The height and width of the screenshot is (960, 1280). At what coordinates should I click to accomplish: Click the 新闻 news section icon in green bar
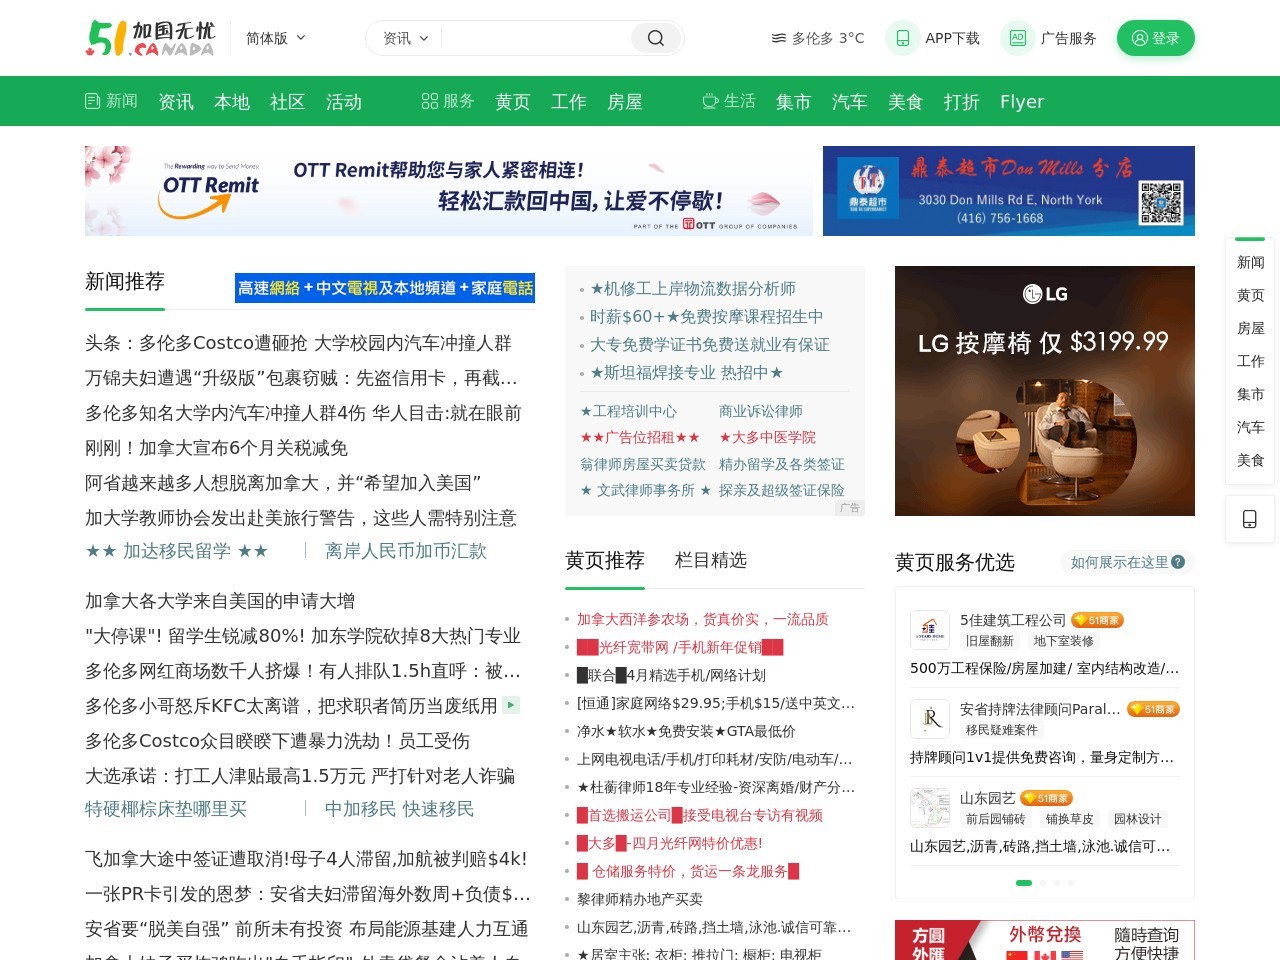(93, 101)
